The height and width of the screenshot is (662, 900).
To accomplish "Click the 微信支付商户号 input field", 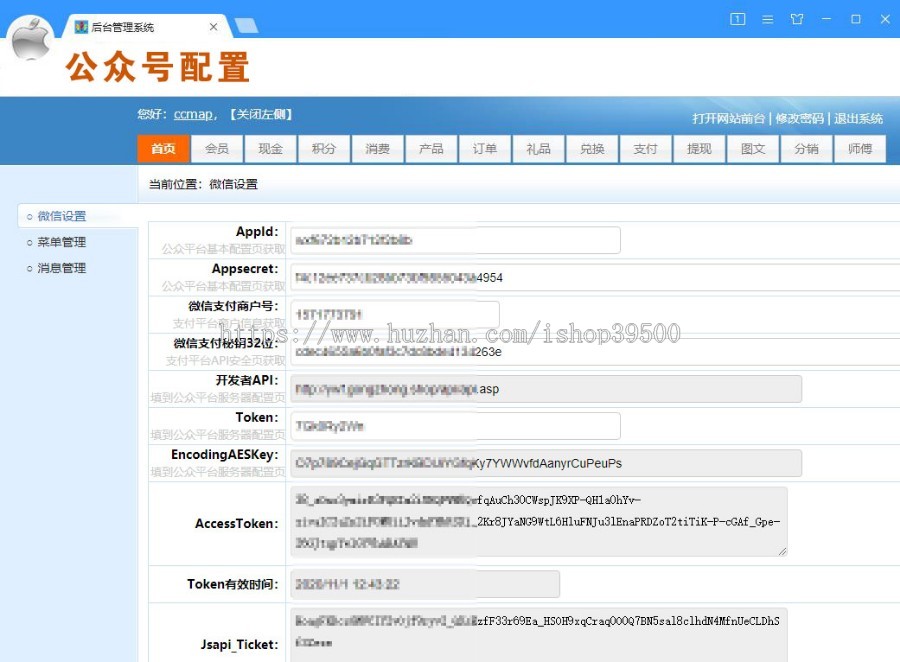I will 395,314.
